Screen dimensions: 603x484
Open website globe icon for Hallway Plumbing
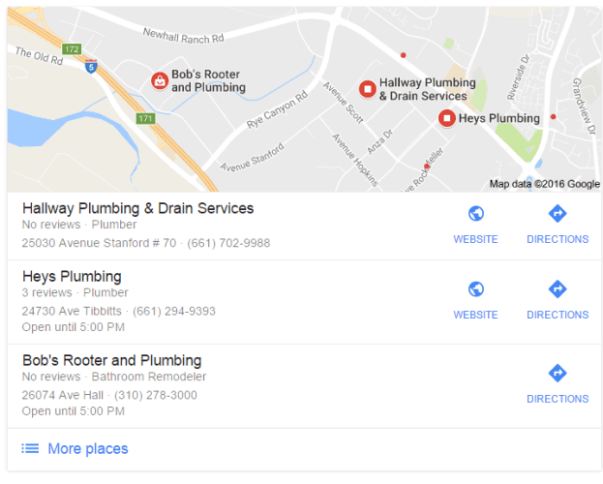[x=476, y=213]
